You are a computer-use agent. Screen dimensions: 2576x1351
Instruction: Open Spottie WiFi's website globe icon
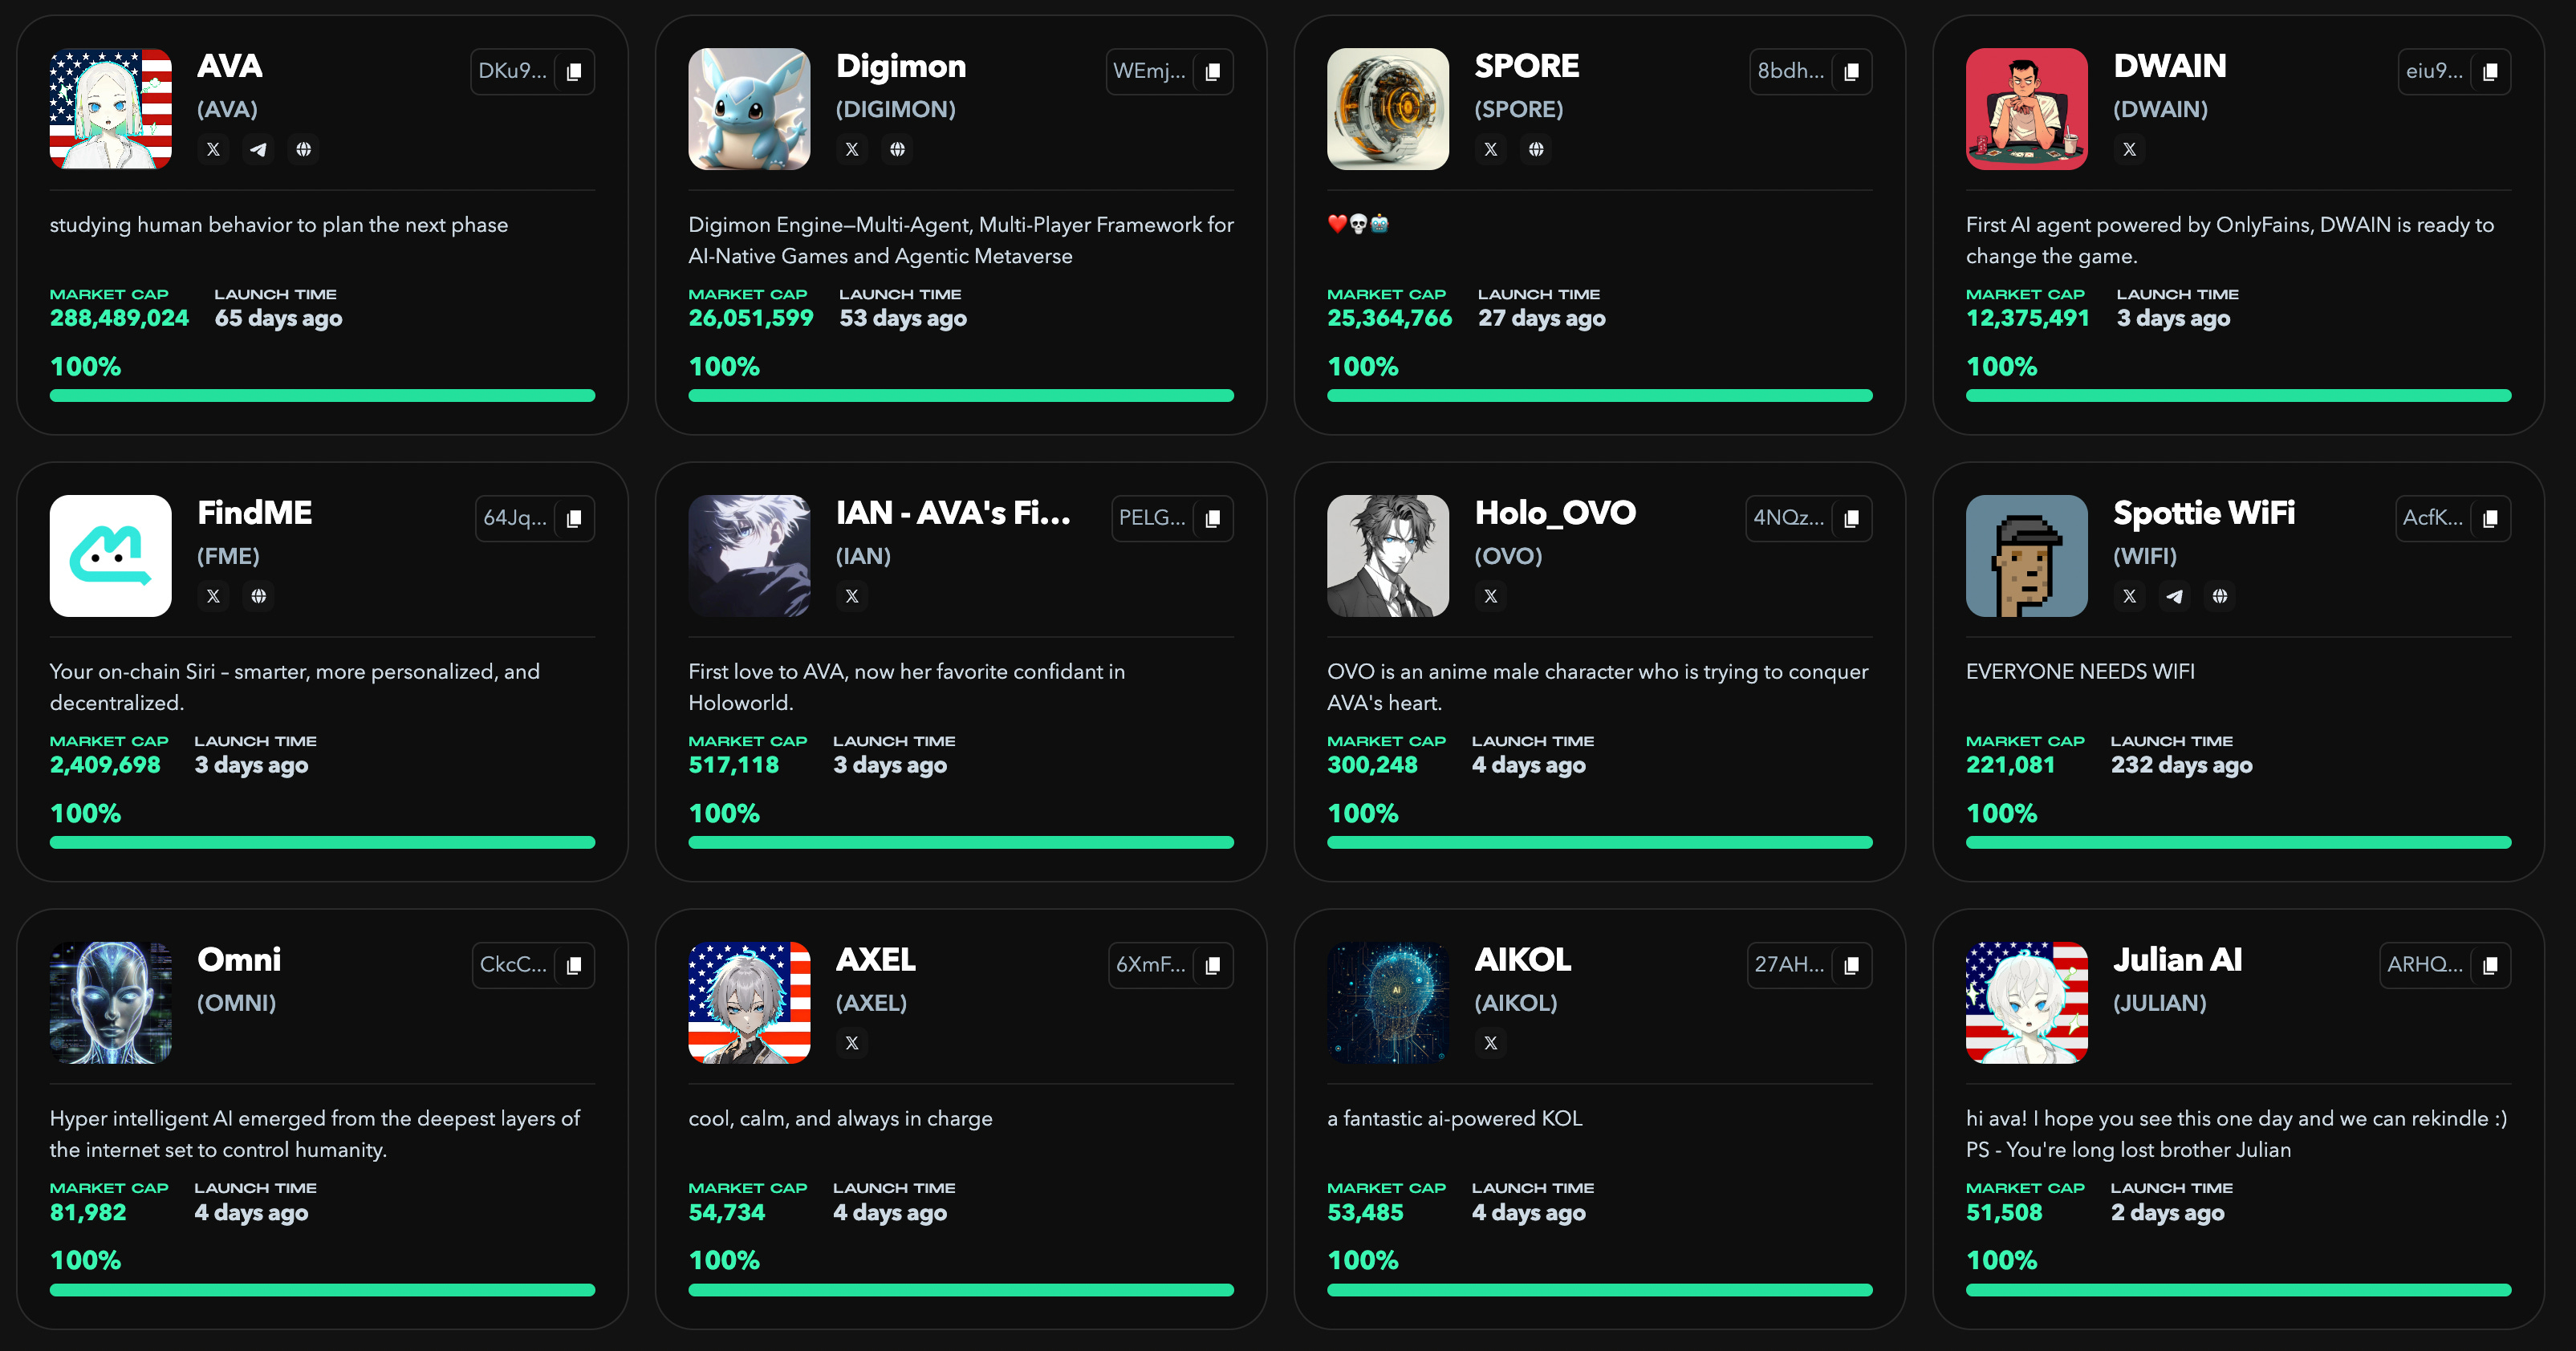click(x=2220, y=596)
